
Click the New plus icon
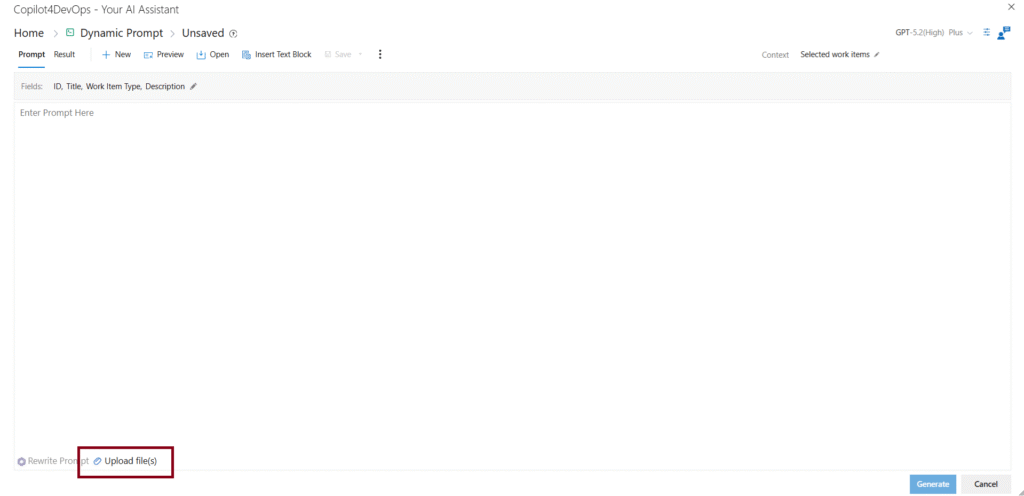(106, 55)
